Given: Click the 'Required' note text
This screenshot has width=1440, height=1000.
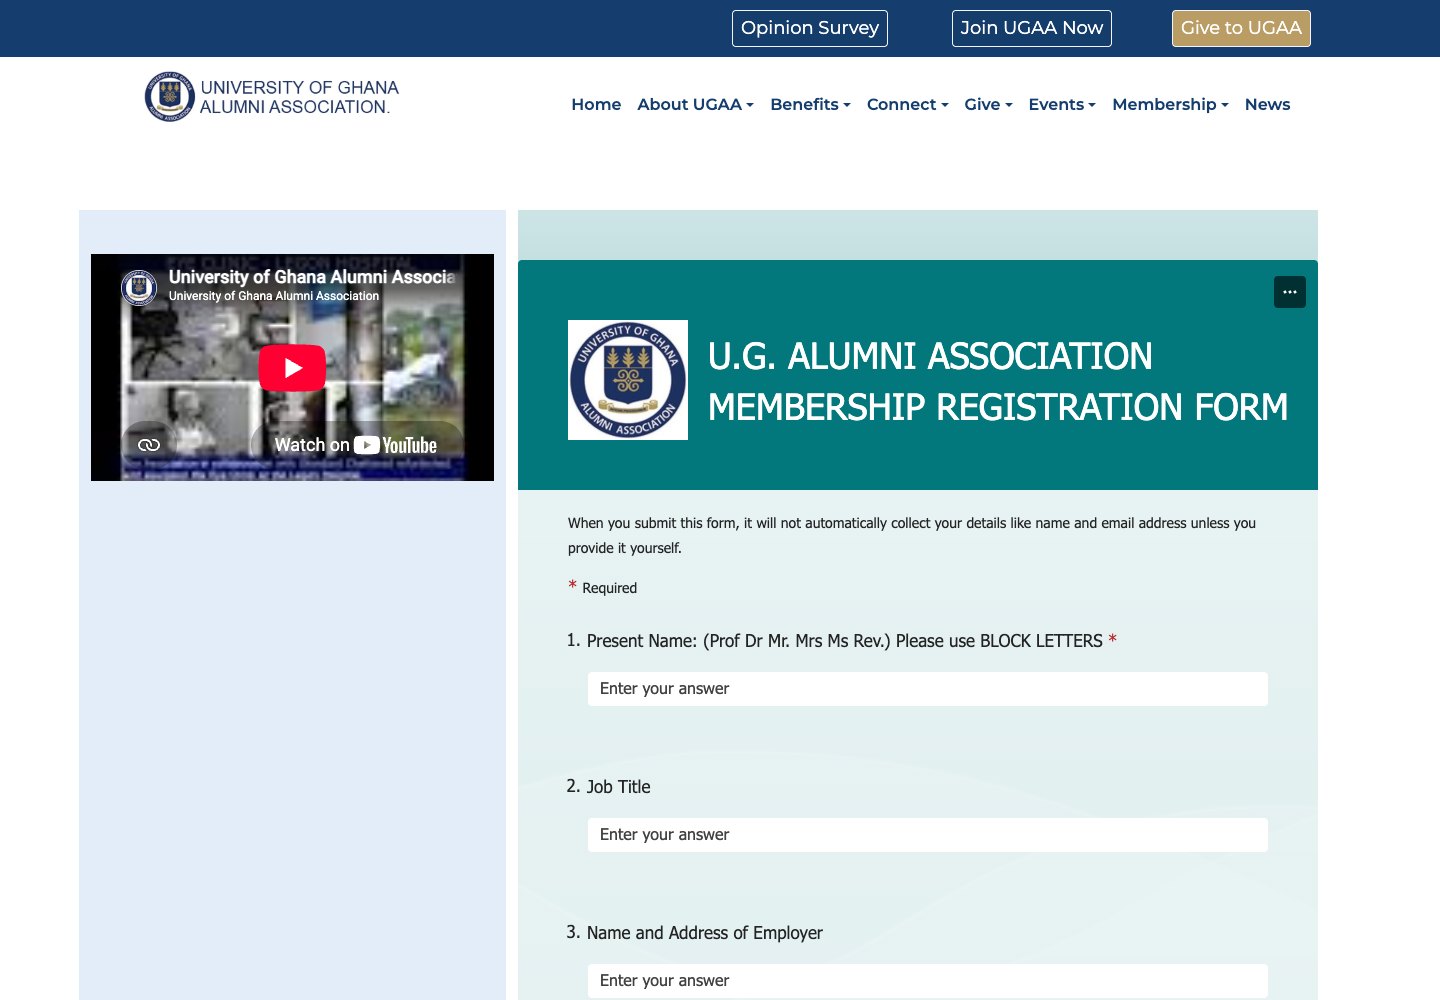Looking at the screenshot, I should (x=609, y=588).
